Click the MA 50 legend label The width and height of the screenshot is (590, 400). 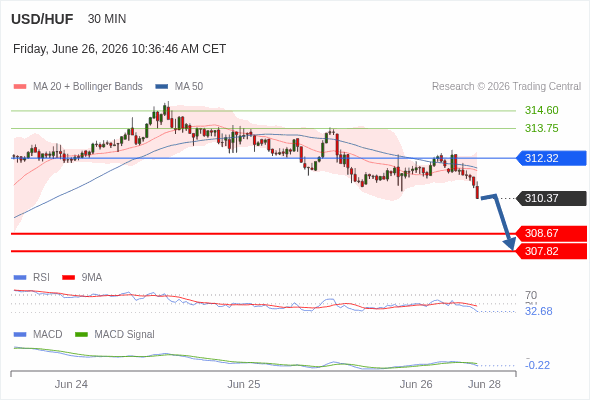tap(189, 87)
